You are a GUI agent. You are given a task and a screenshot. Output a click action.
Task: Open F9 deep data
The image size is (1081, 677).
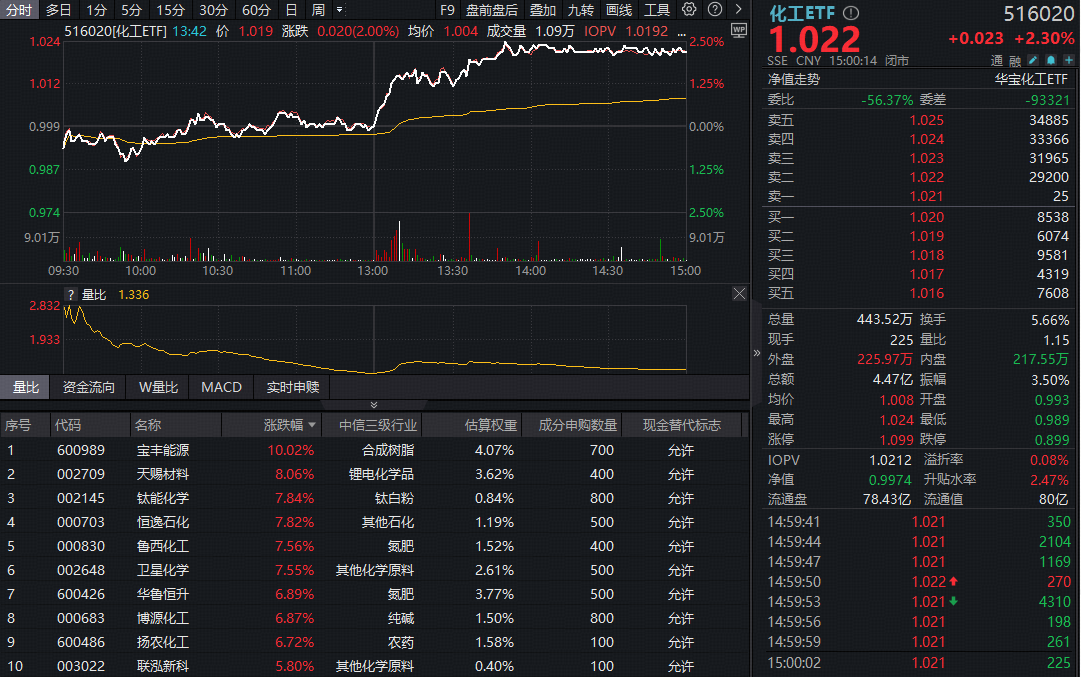(x=447, y=10)
